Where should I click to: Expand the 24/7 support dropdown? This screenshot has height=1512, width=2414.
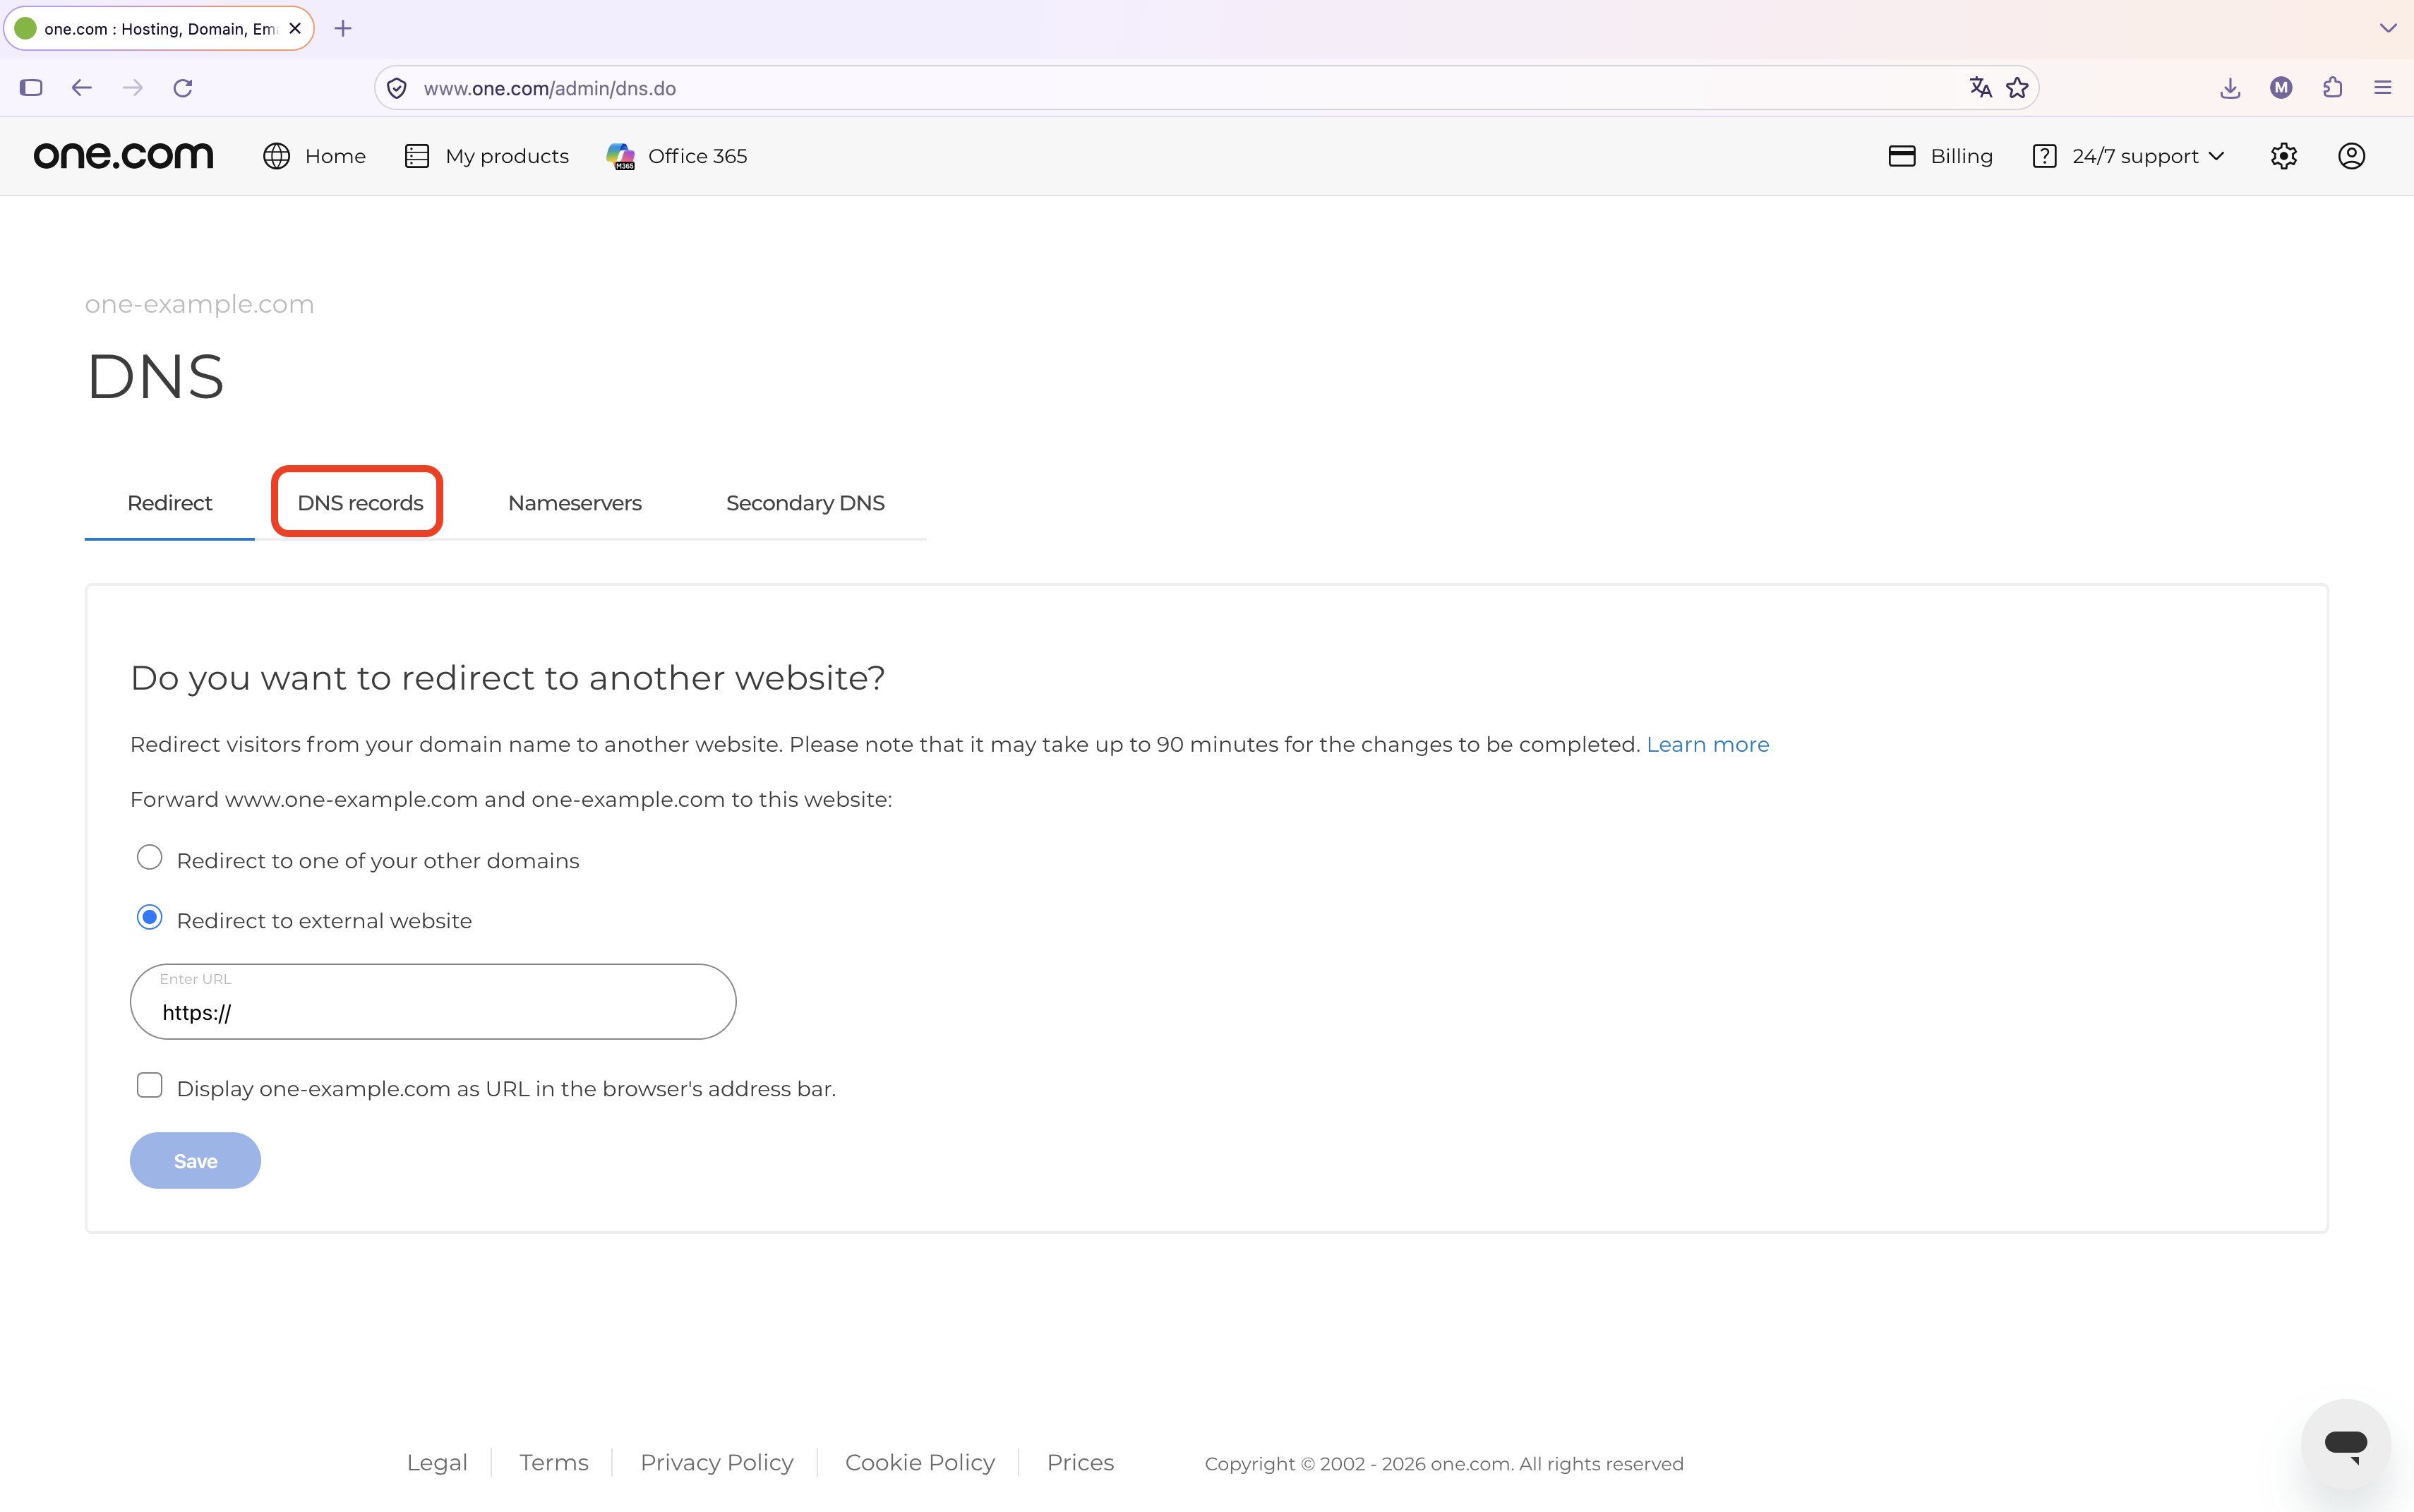pyautogui.click(x=2128, y=156)
